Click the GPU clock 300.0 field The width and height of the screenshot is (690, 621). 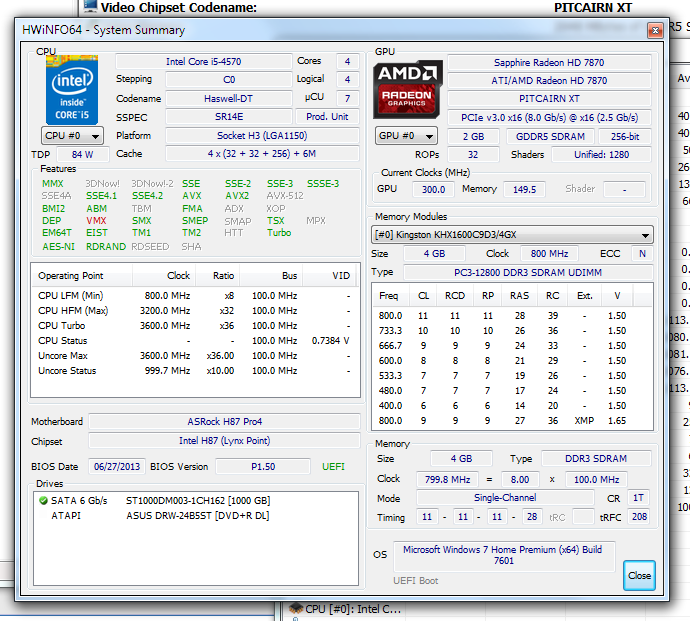(x=434, y=190)
